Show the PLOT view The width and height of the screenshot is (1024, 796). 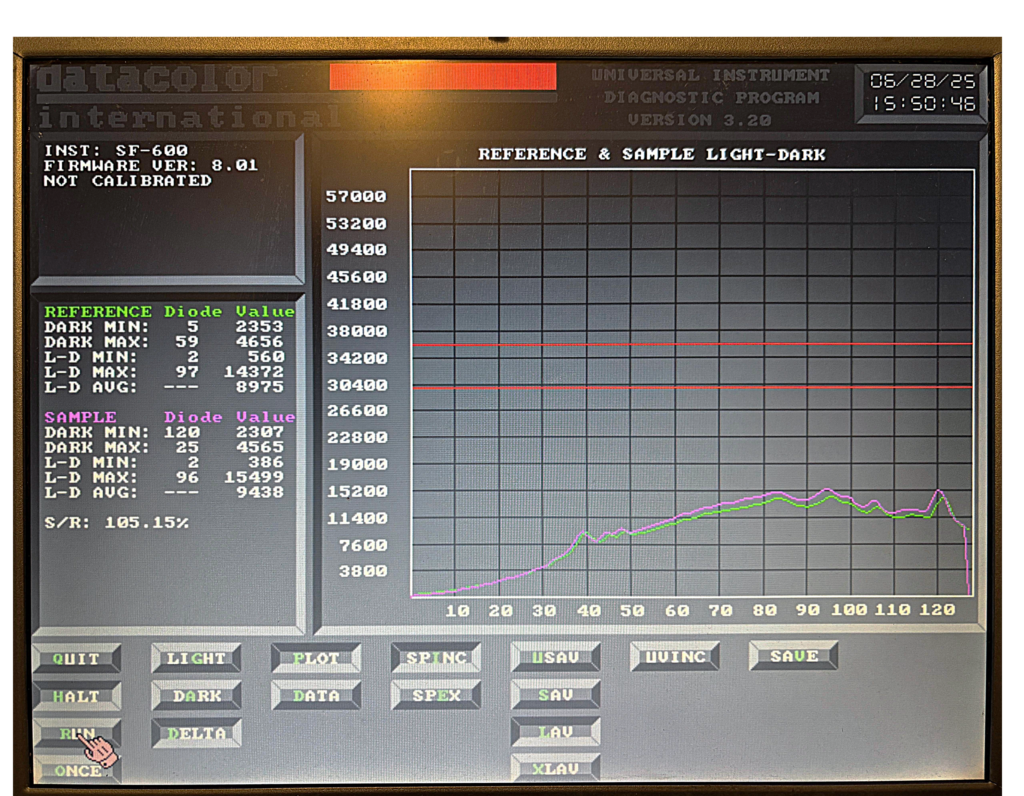(x=316, y=658)
